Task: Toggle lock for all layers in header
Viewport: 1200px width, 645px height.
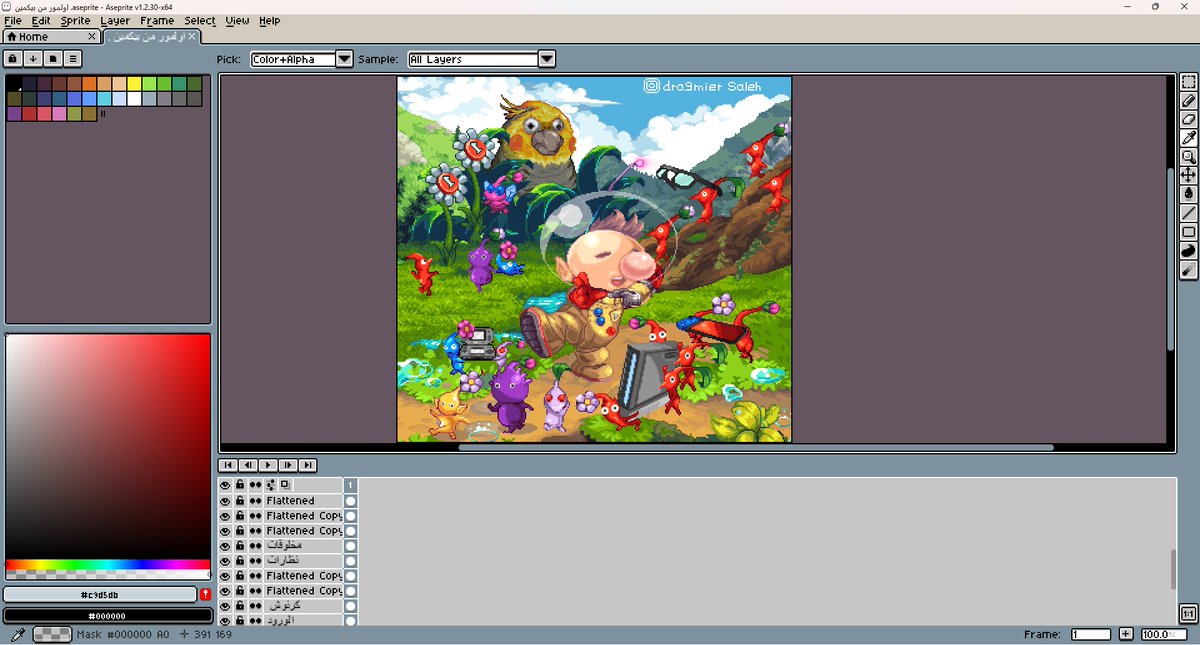Action: pyautogui.click(x=240, y=484)
